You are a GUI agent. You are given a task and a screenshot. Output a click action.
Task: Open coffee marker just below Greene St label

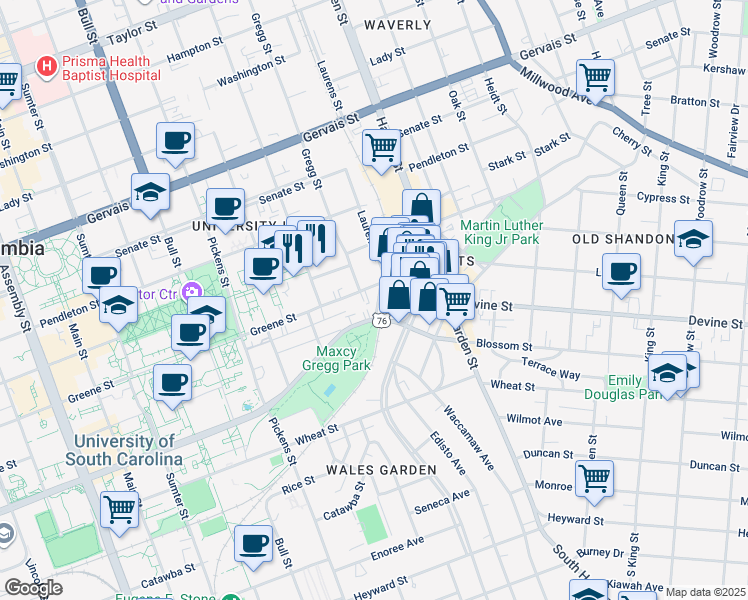pyautogui.click(x=173, y=387)
